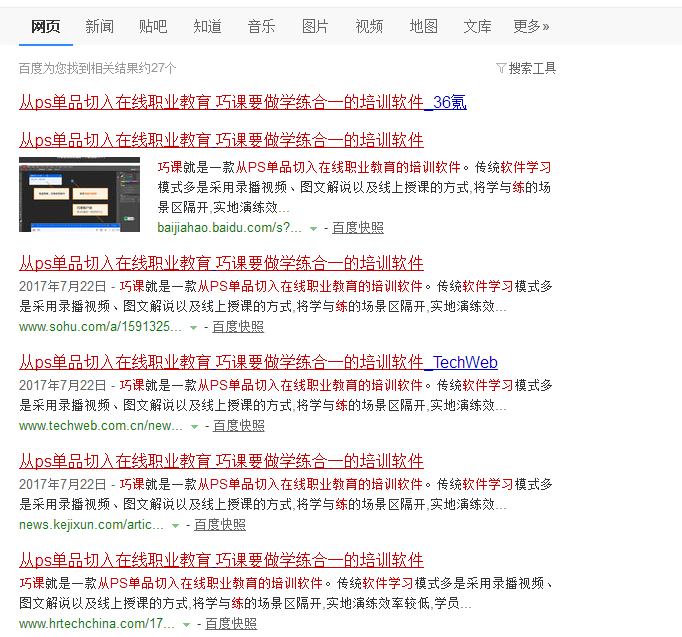Viewport: 682px width, 637px height.
Task: Open 百度快照 for hrtechchina result
Action: coord(231,624)
